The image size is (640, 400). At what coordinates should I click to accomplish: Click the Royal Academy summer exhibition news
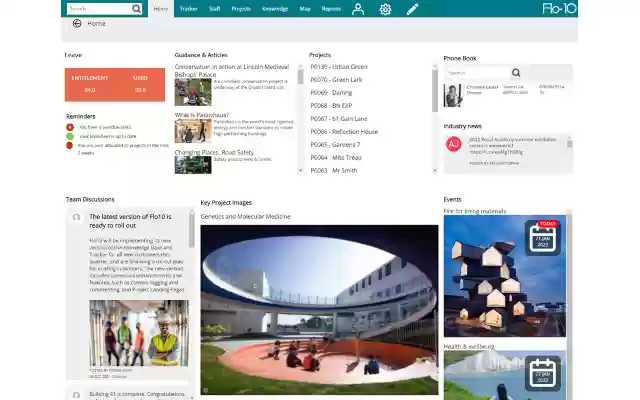coord(513,145)
